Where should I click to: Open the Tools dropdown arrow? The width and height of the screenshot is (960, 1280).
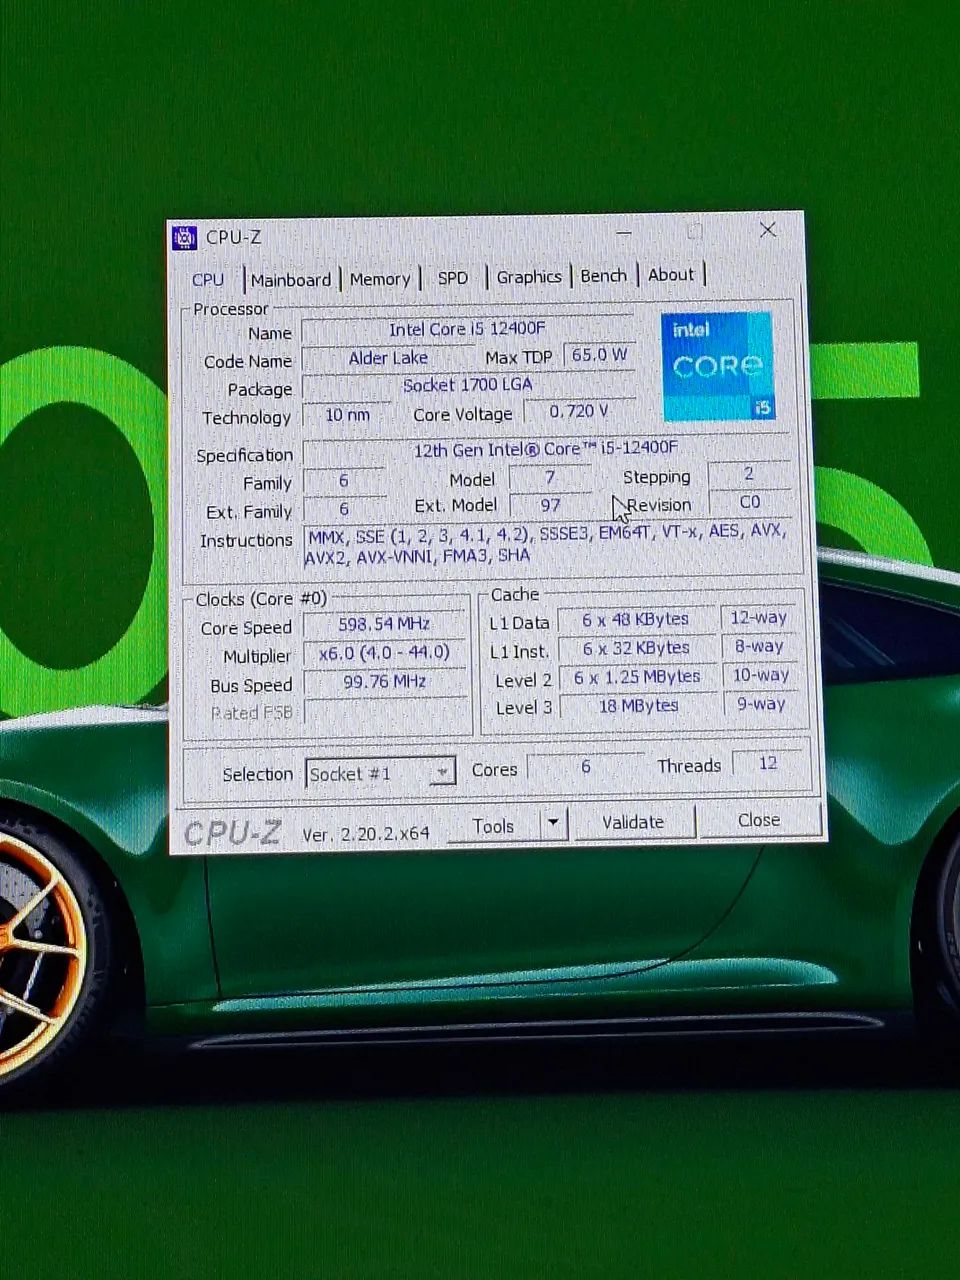coord(553,824)
